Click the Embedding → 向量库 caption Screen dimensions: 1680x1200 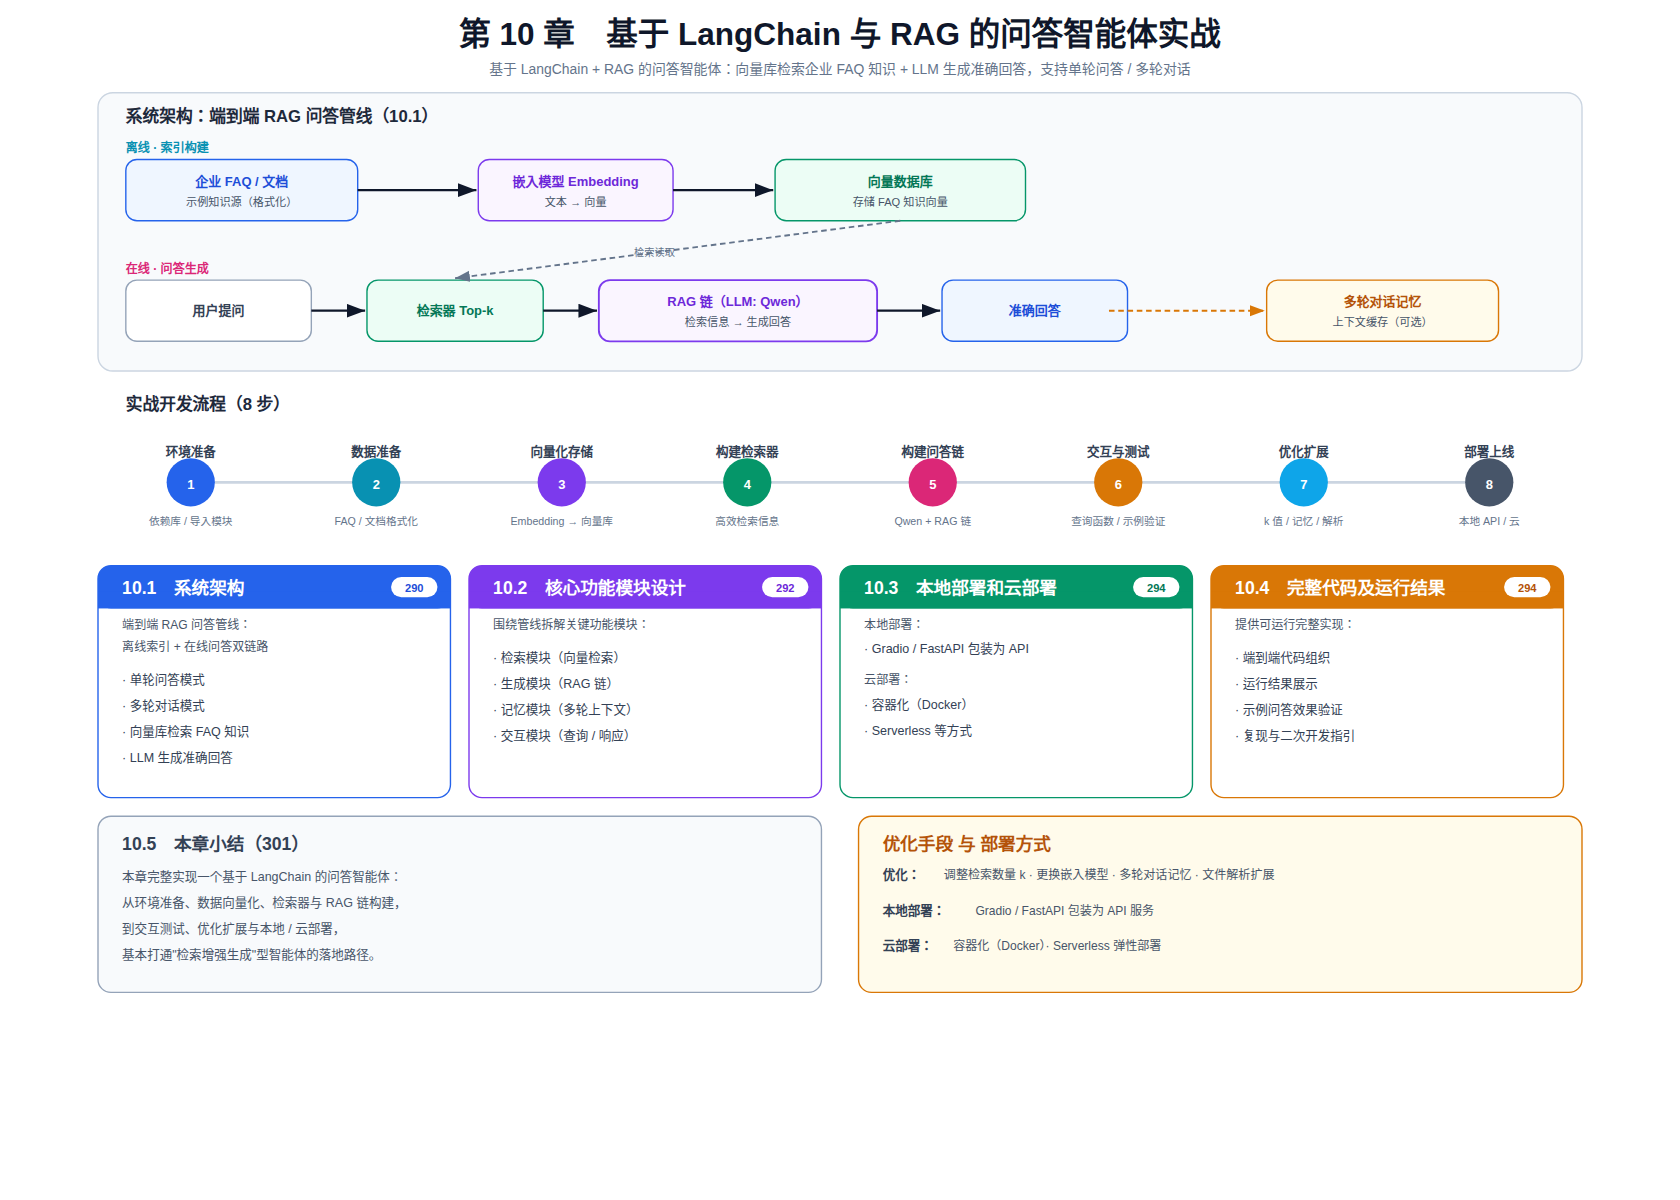562,521
